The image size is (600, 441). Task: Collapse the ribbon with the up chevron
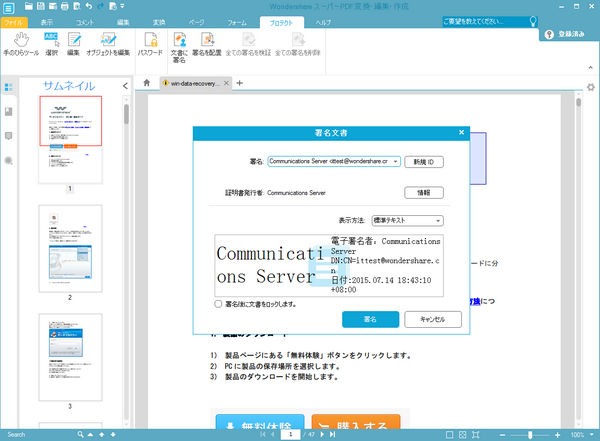[590, 67]
